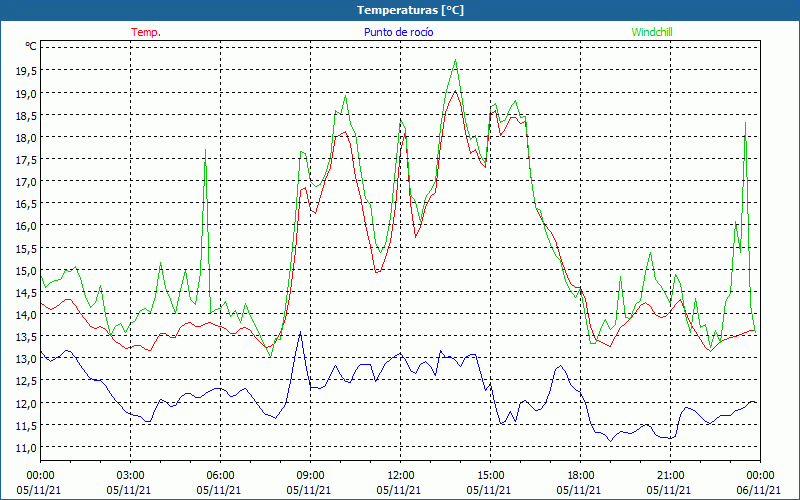800x500 pixels.
Task: Click the 21:00 time axis label
Action: 670,476
